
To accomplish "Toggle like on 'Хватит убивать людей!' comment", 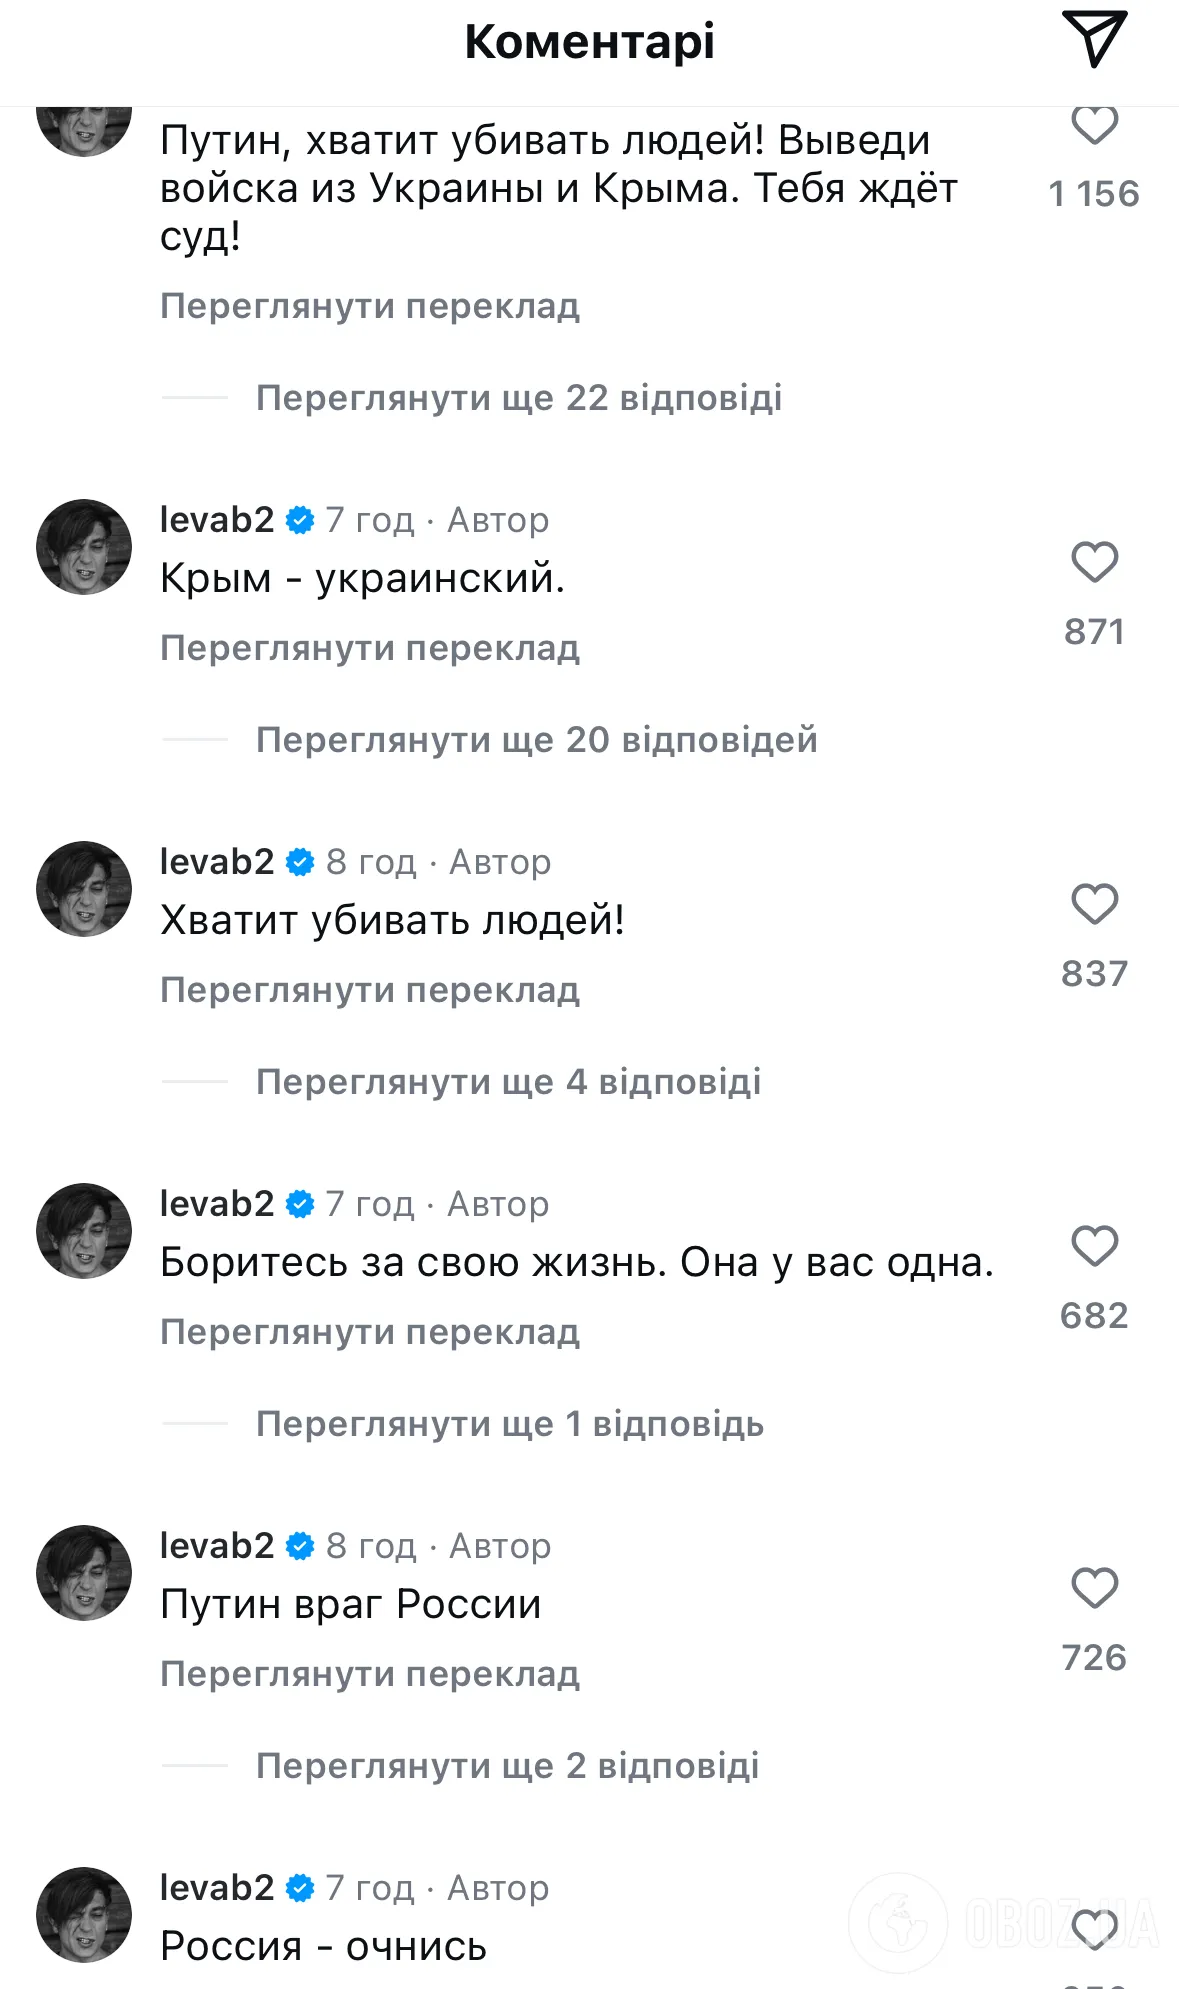I will tap(1093, 905).
